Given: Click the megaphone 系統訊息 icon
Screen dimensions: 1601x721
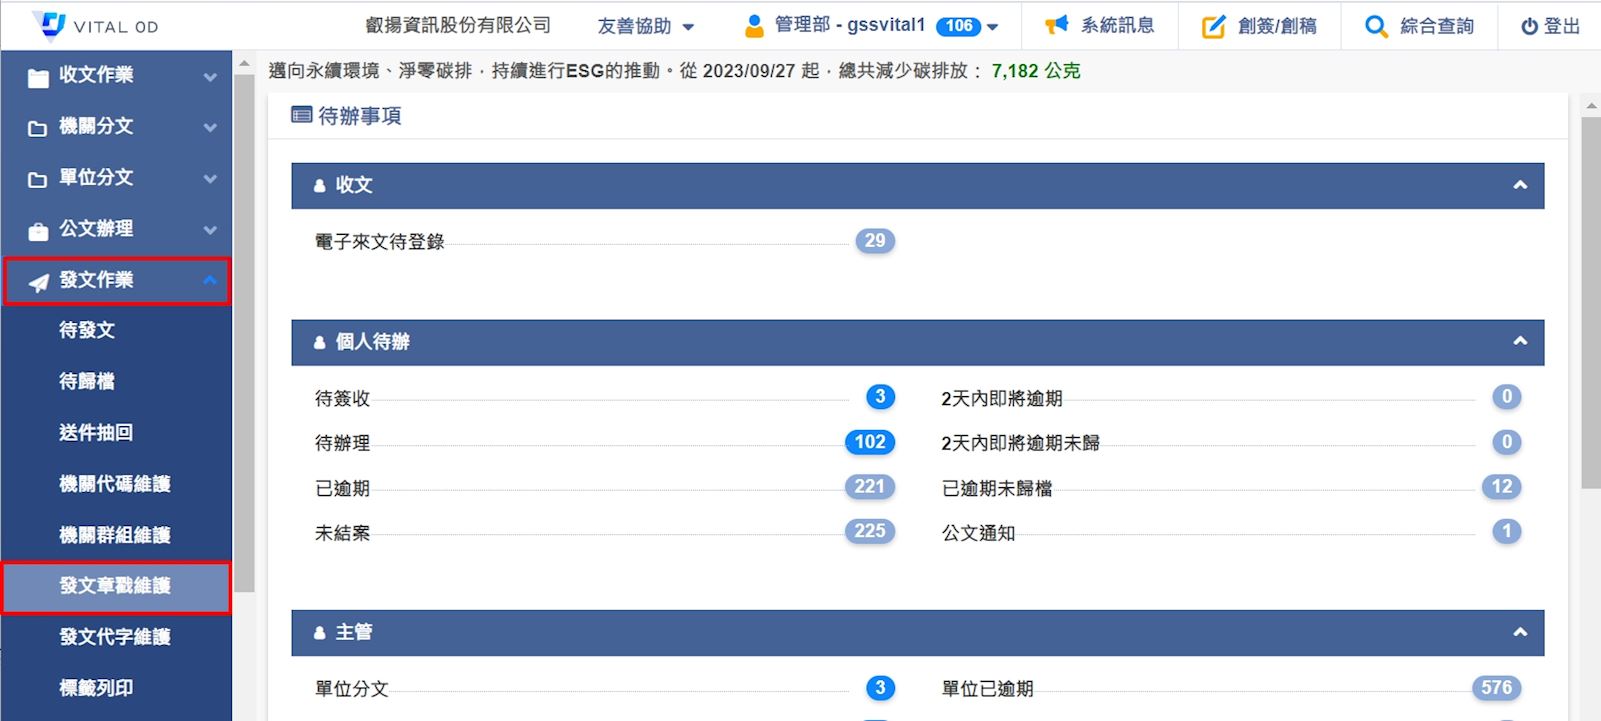Looking at the screenshot, I should 1056,26.
